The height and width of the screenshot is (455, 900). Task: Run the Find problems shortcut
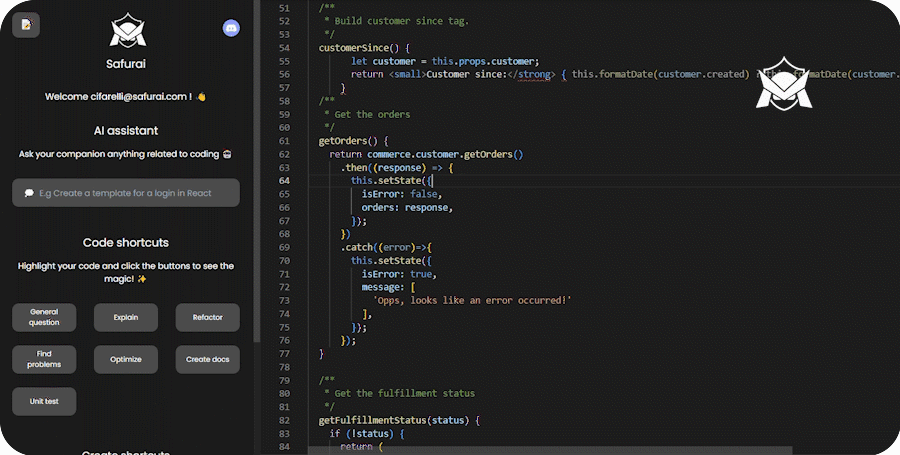[44, 359]
